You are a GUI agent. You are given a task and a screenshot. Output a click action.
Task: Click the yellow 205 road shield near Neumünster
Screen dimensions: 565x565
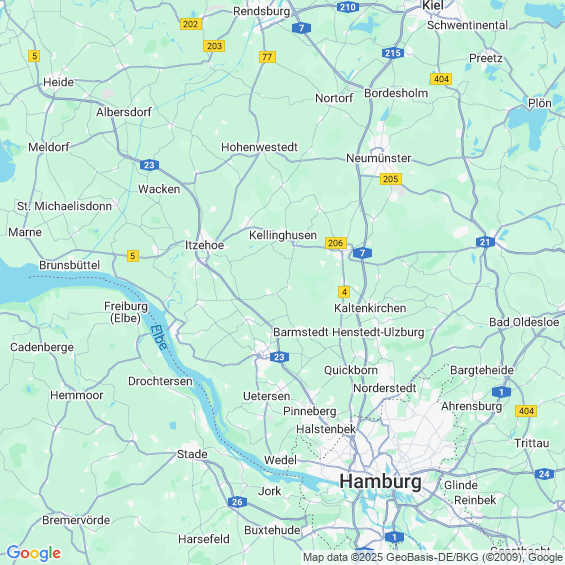click(391, 179)
